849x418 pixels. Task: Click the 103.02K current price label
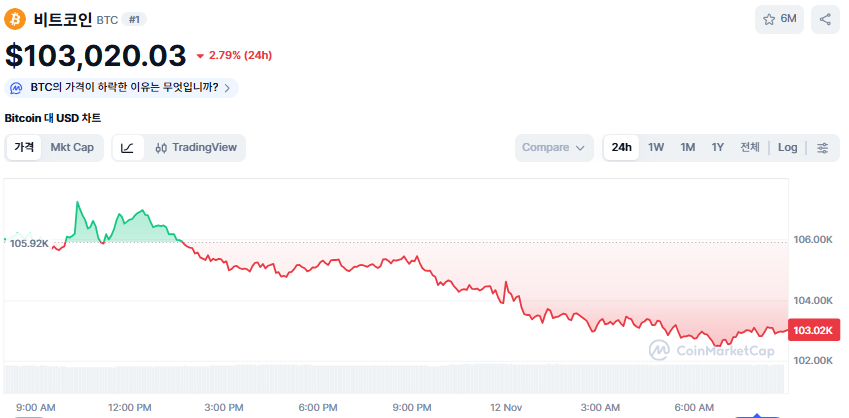pos(813,331)
